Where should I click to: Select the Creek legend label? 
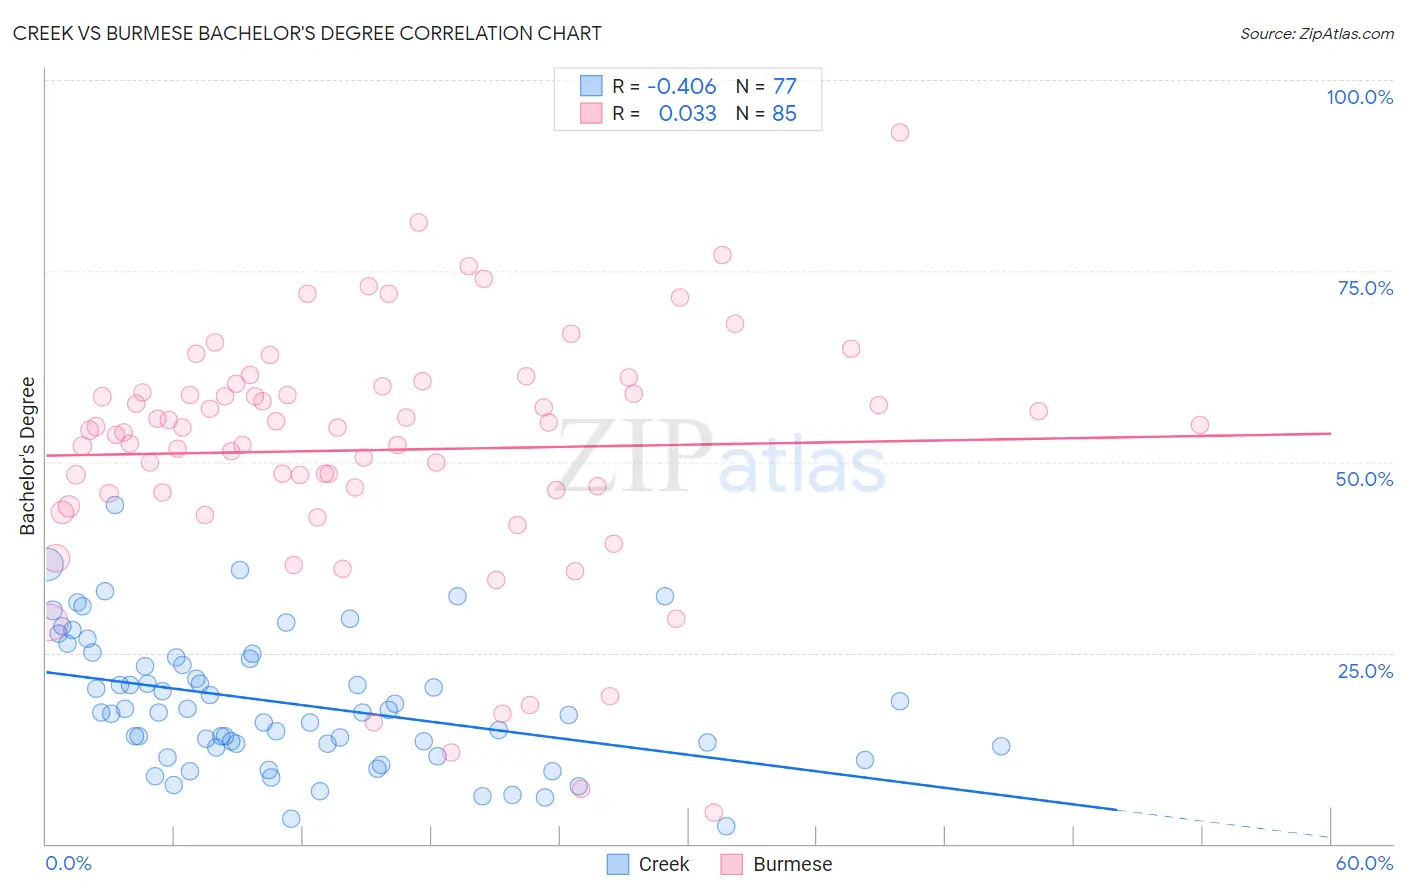click(x=664, y=864)
